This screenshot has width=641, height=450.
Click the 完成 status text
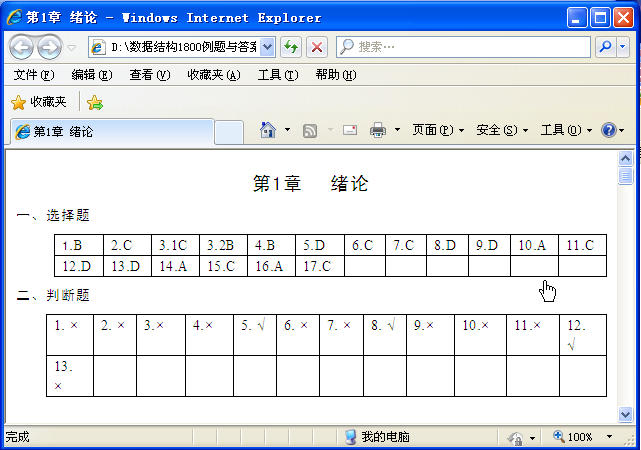point(18,437)
